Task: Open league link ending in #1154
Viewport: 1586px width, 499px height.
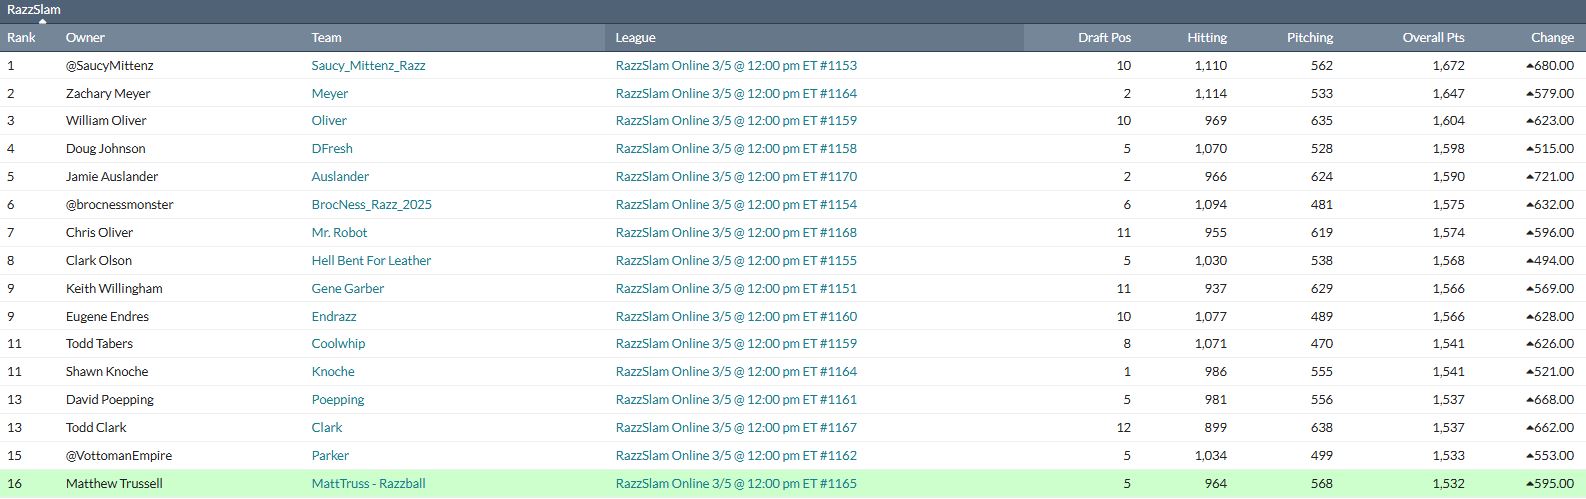Action: coord(736,204)
